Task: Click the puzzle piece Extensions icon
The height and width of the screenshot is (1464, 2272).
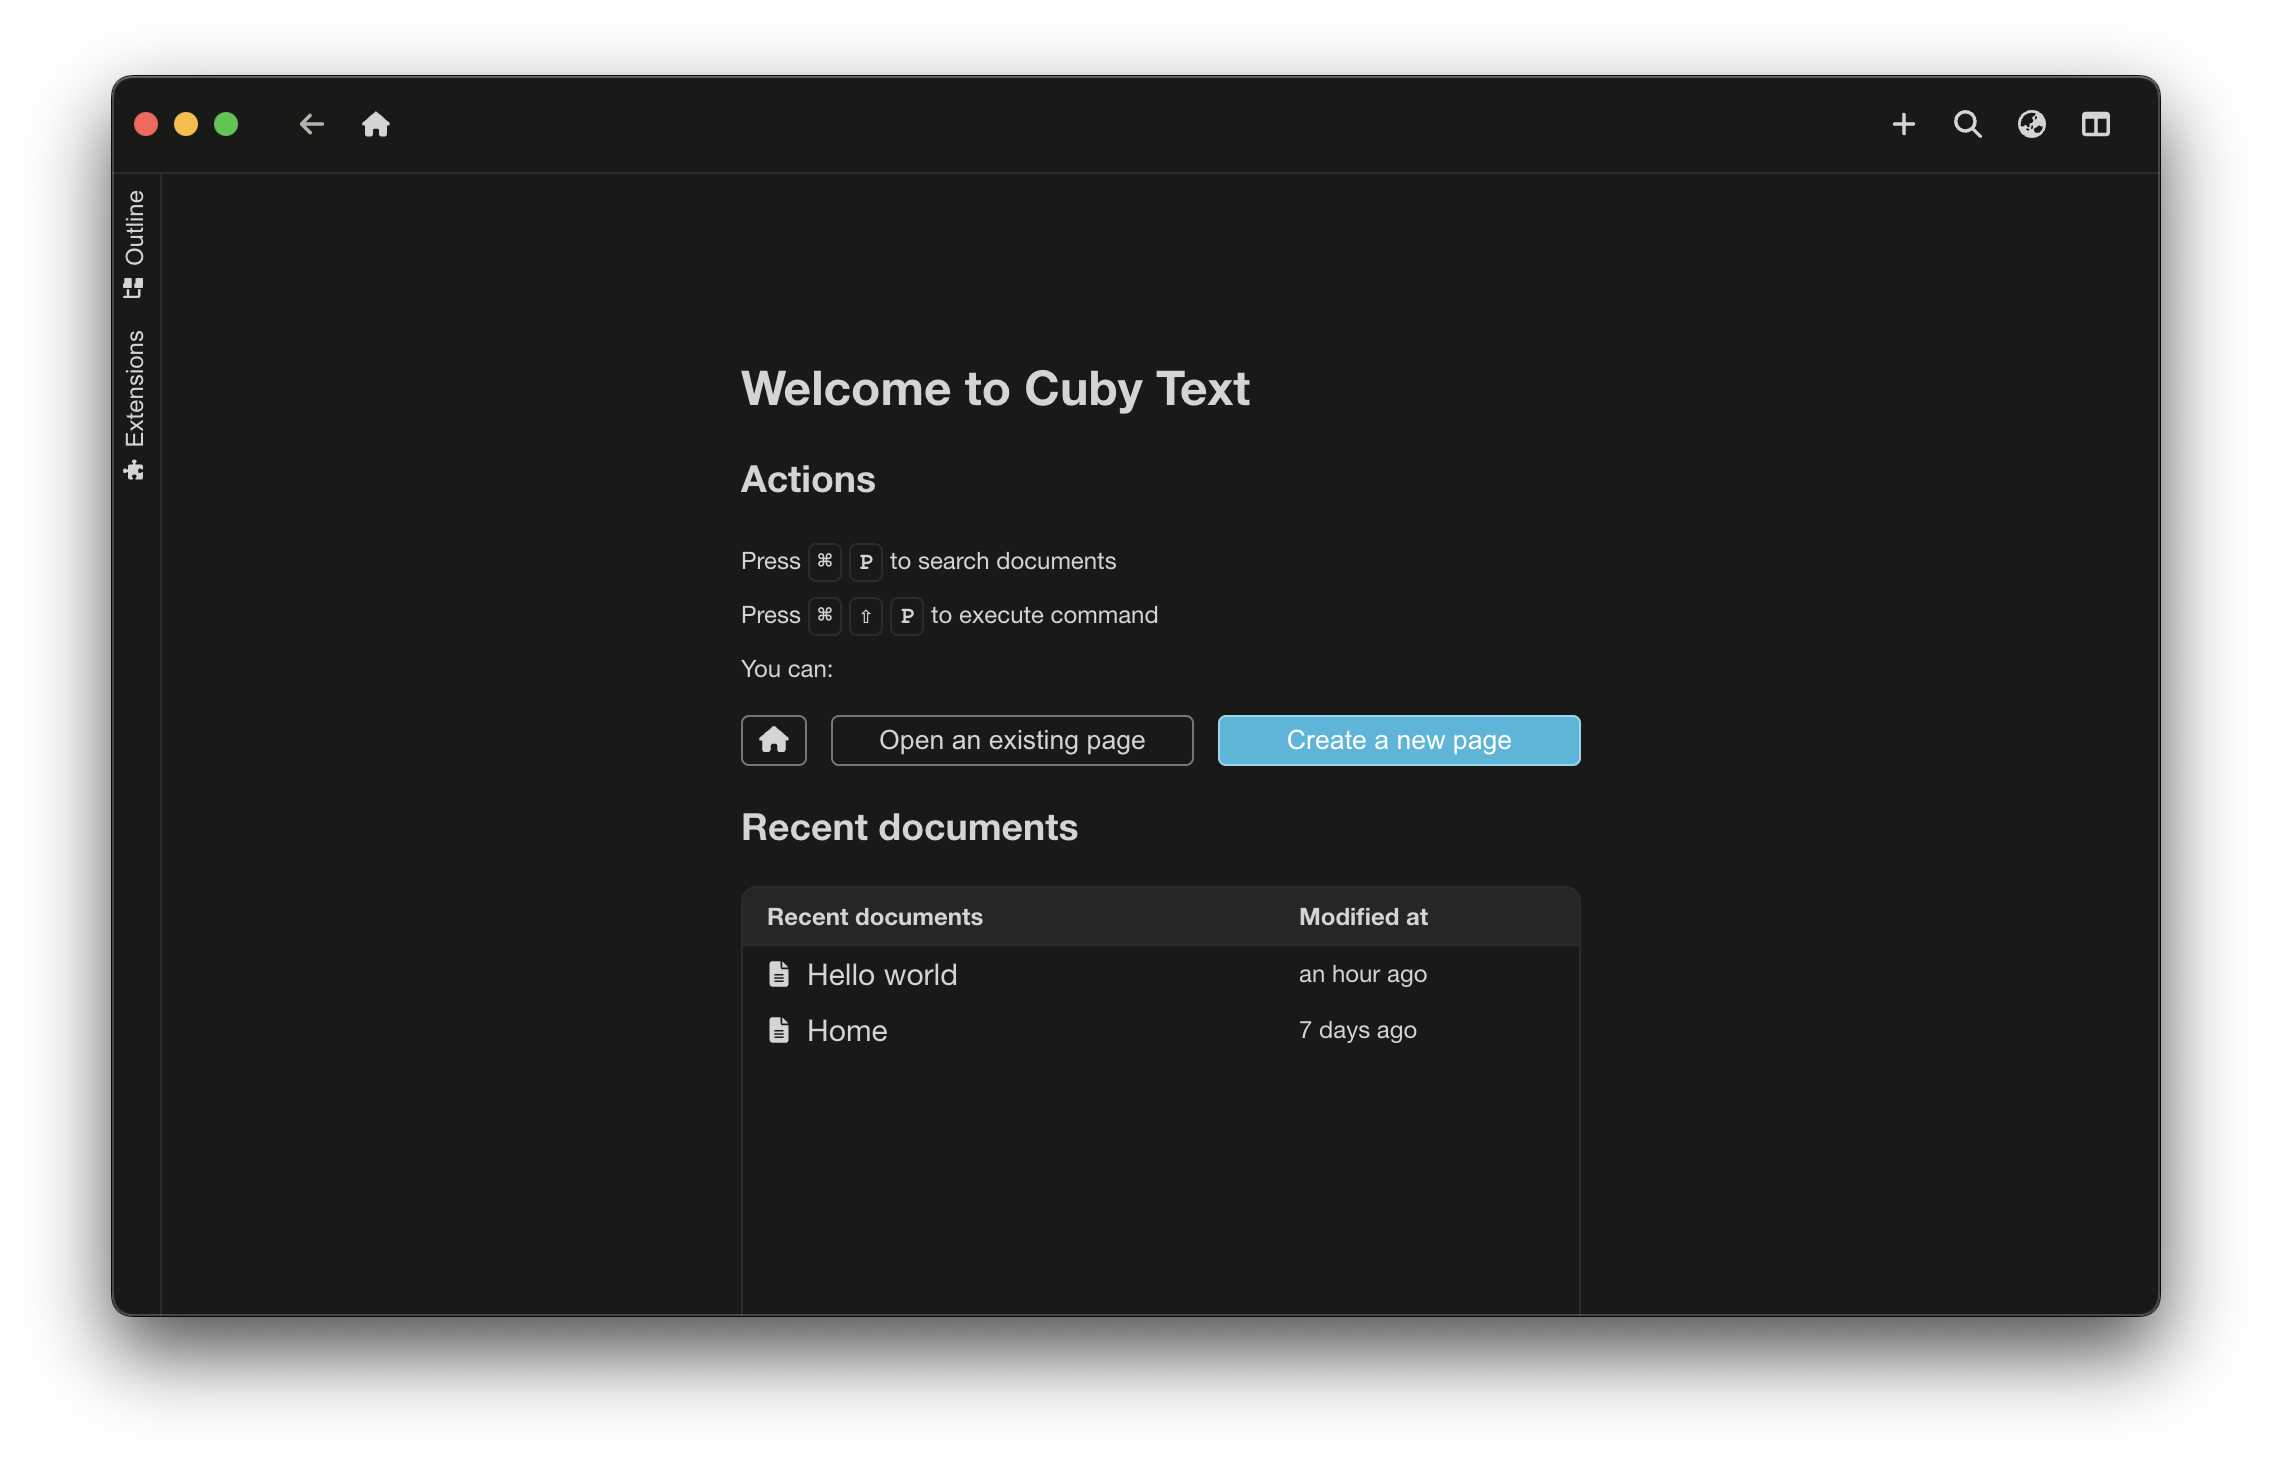Action: click(135, 470)
